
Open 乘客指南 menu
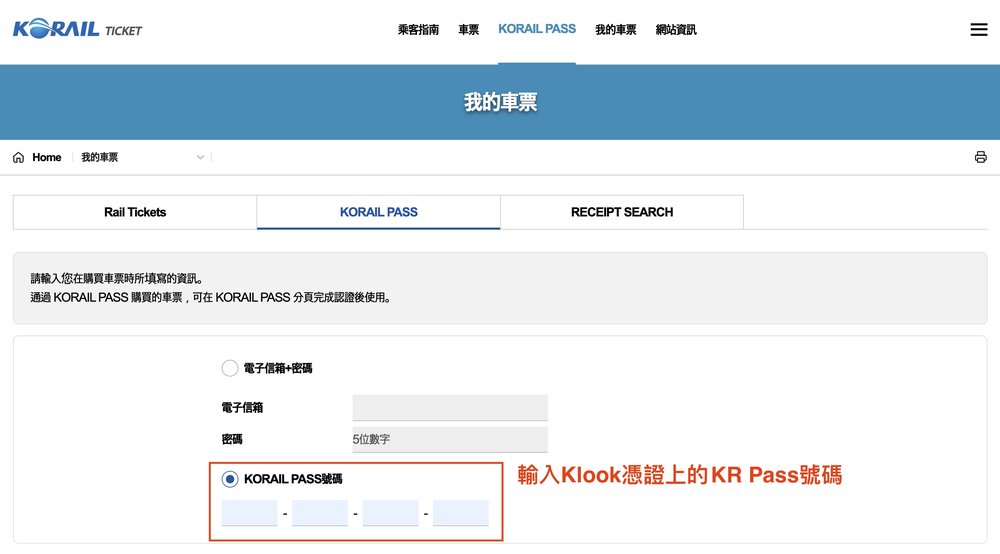[x=418, y=29]
